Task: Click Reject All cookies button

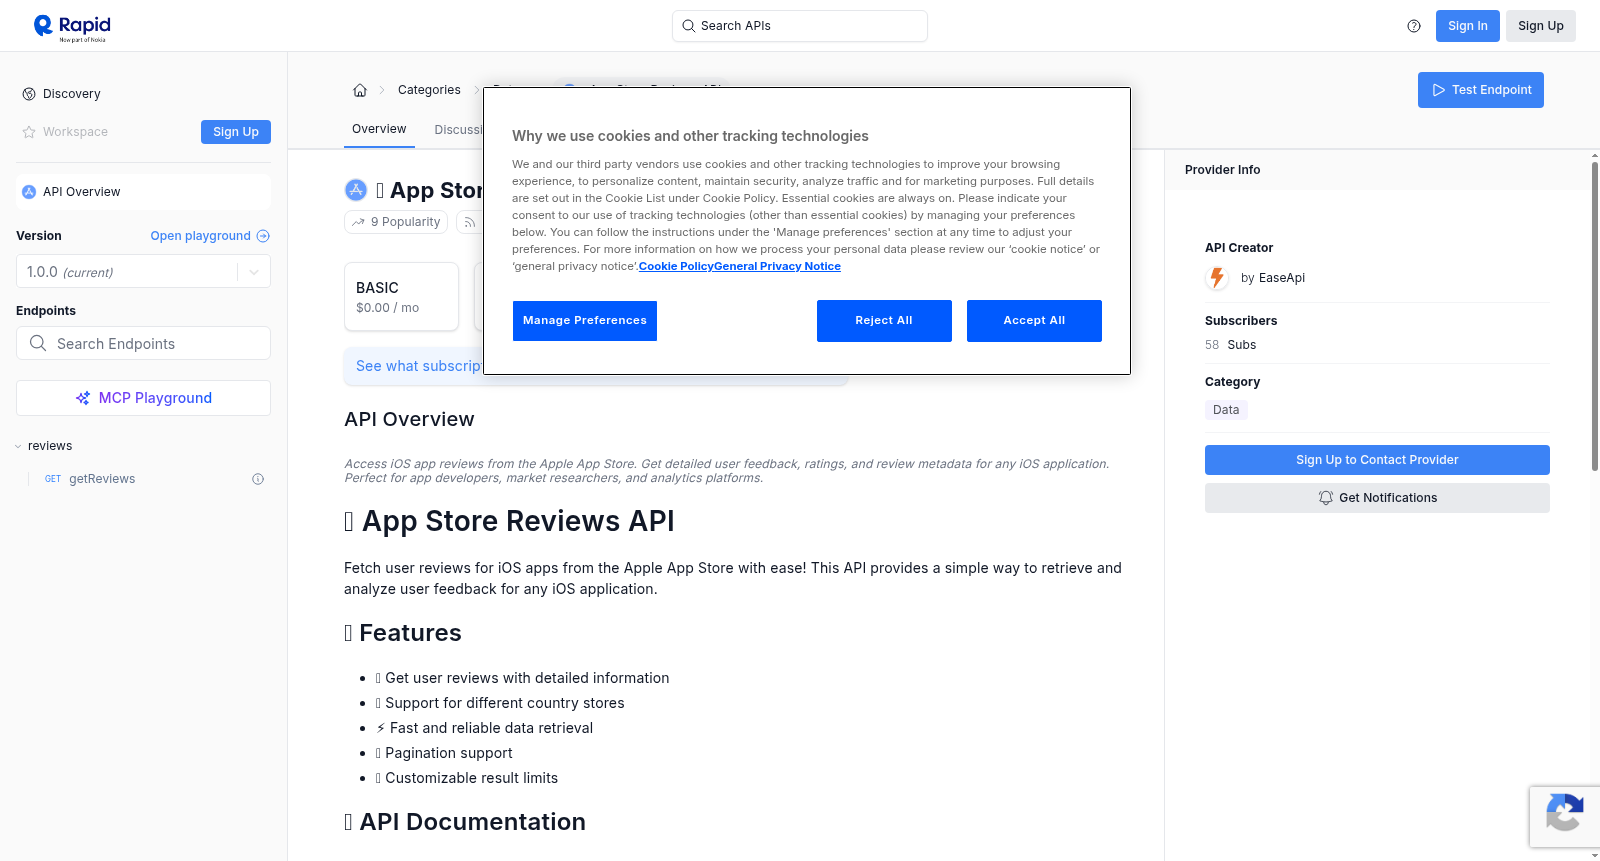Action: (884, 321)
